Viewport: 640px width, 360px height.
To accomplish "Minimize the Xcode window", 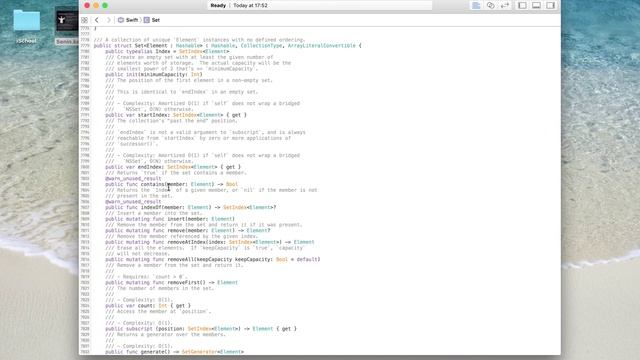I will [96, 5].
